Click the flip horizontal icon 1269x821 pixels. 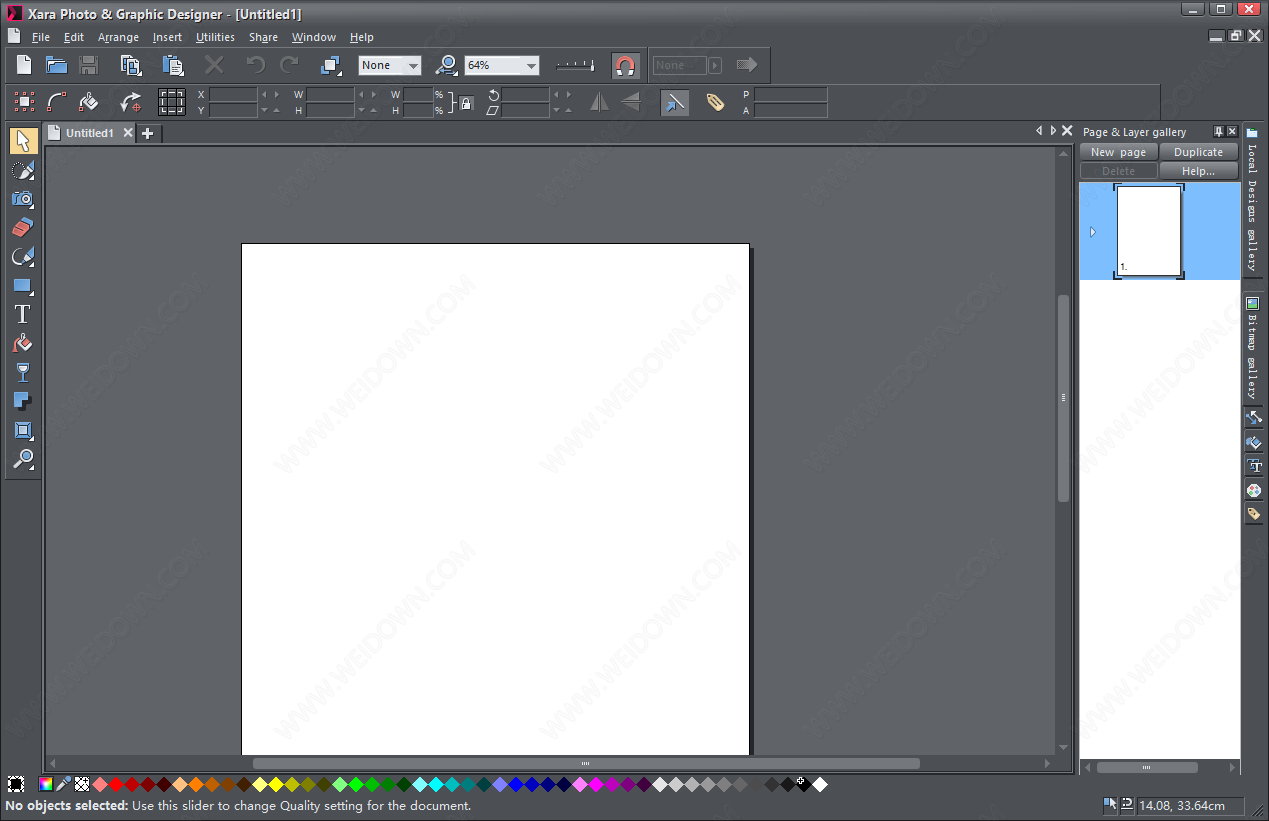coord(599,102)
